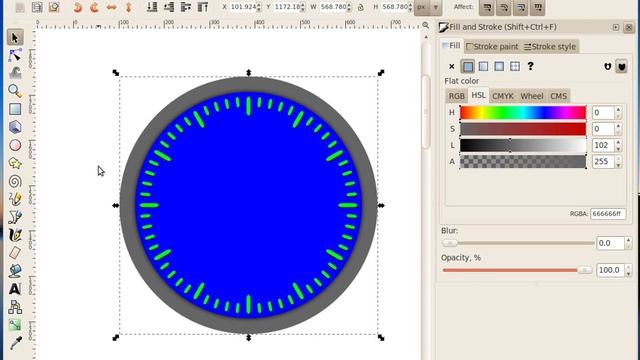Click X position stepper arrows
This screenshot has height=360, width=640.
(259, 7)
